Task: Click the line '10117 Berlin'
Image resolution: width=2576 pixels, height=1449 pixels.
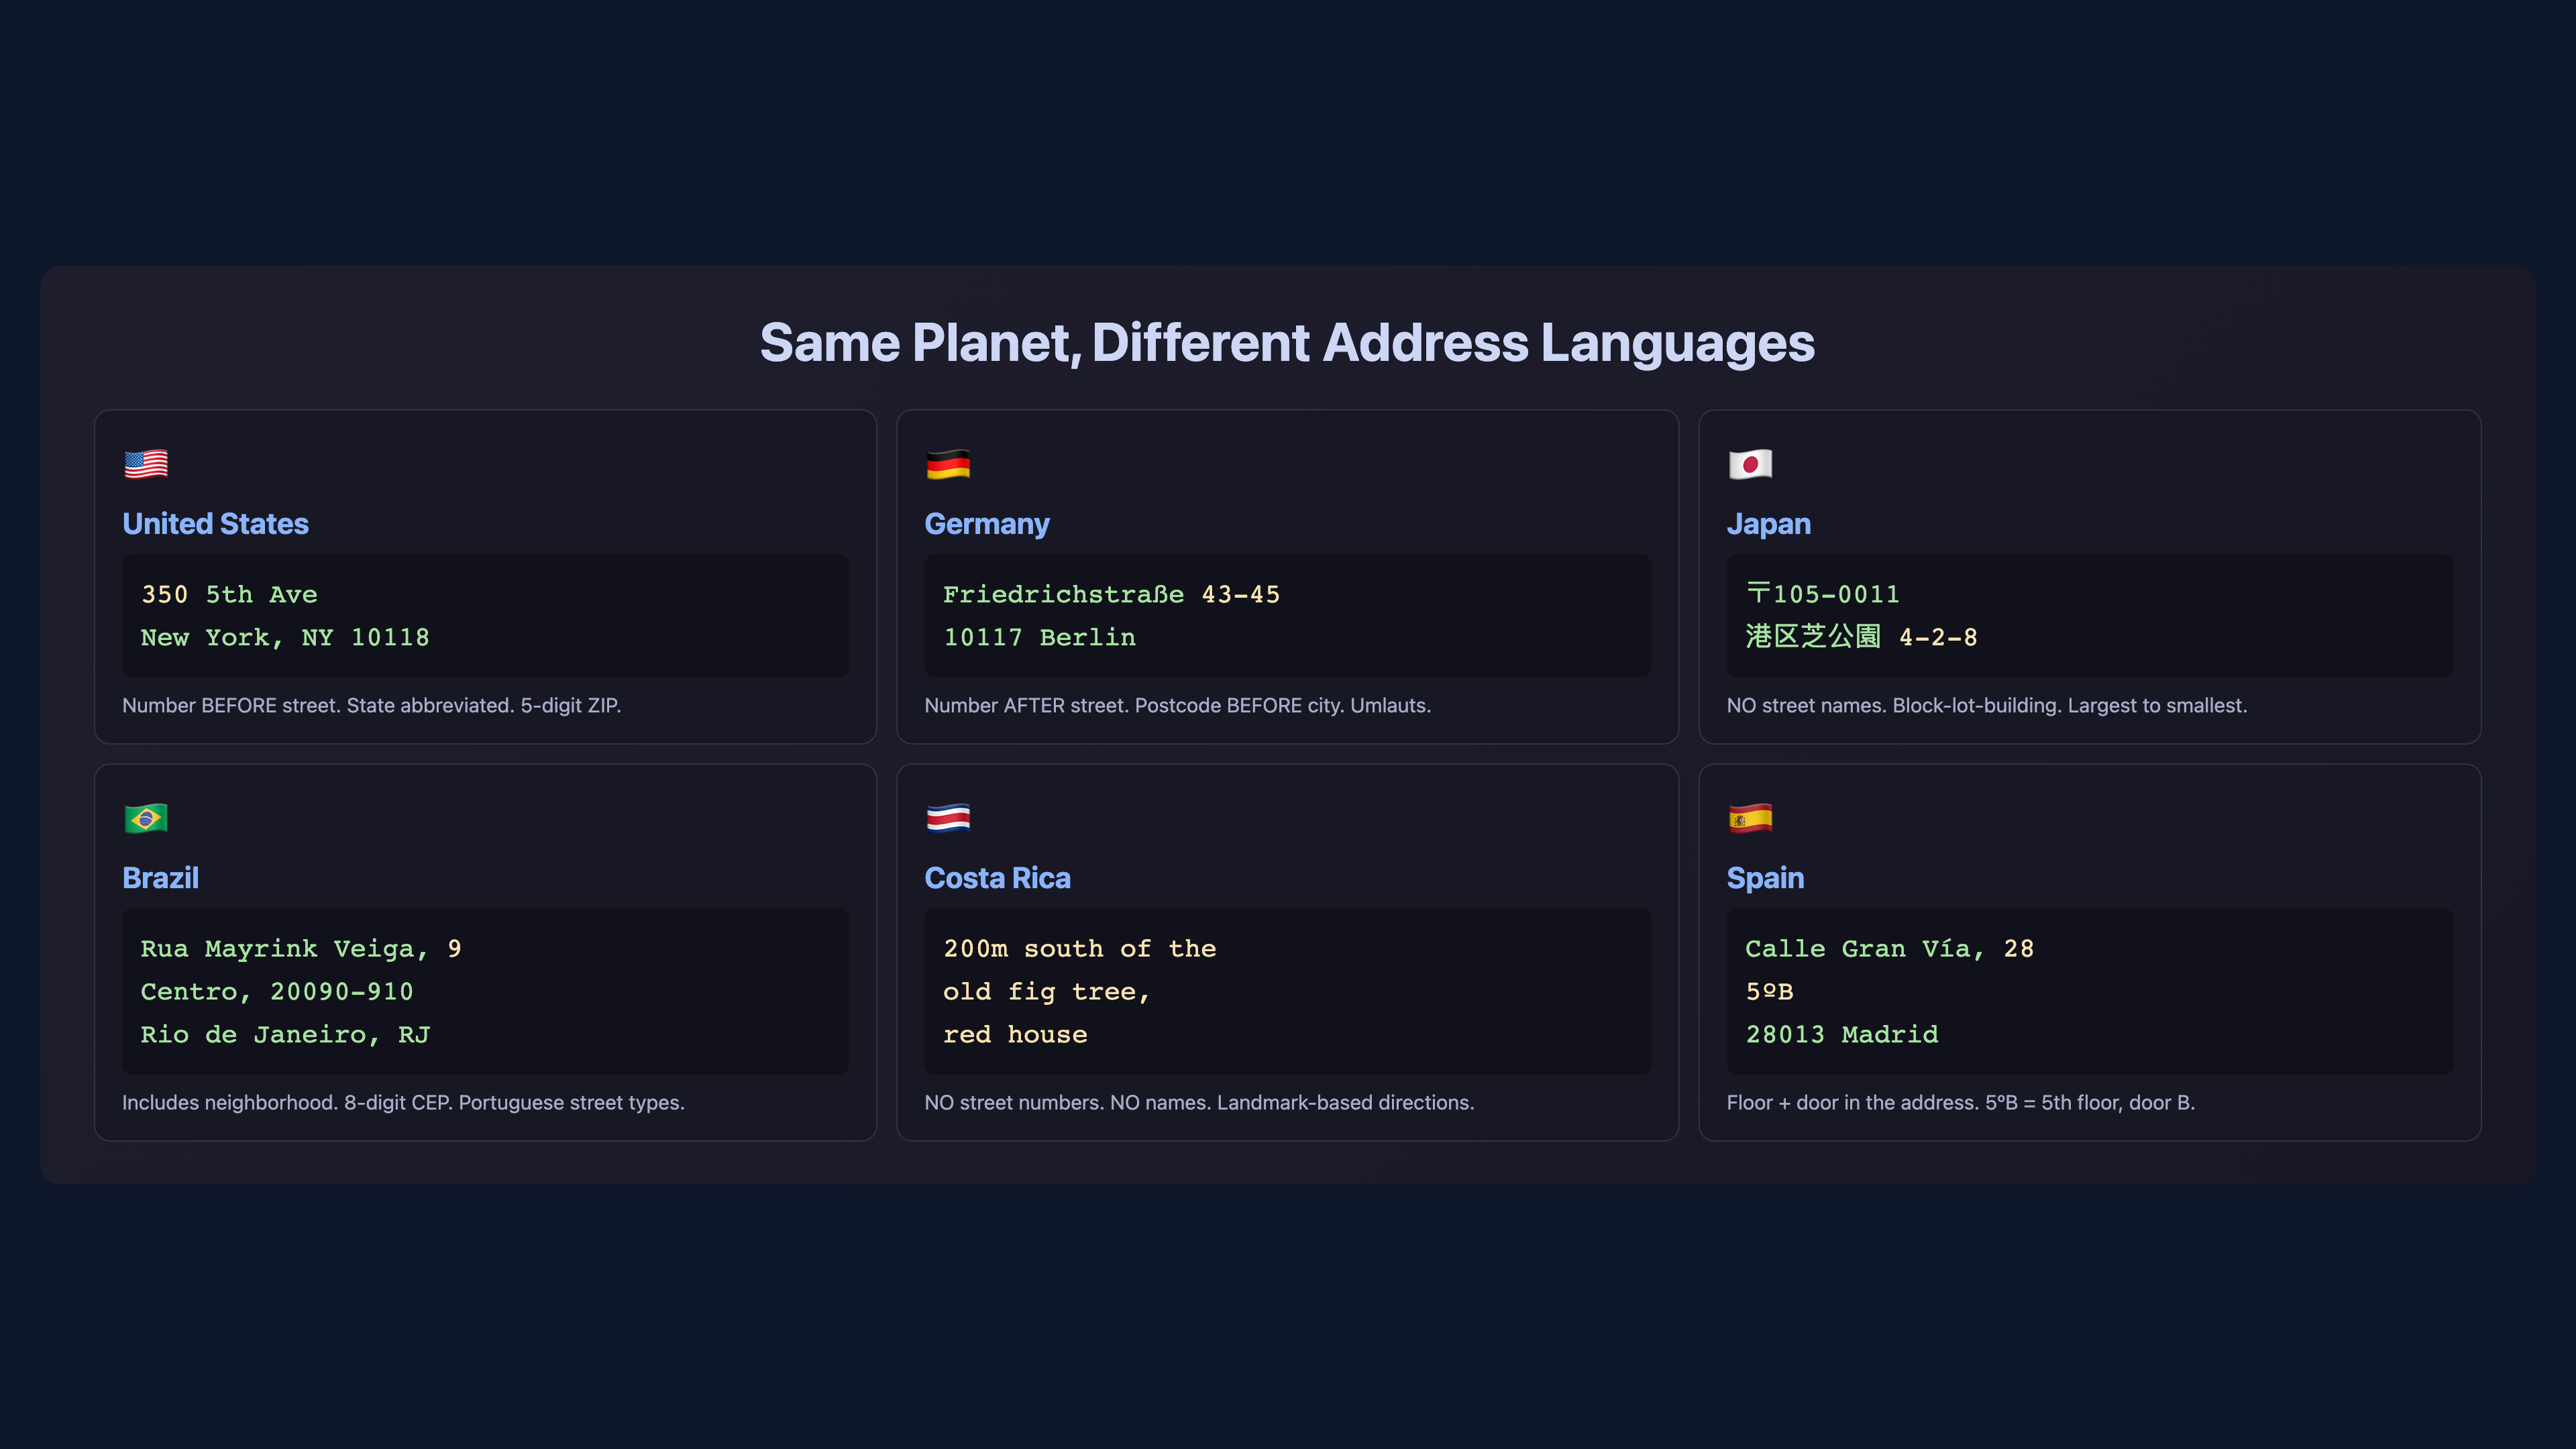Action: tap(1039, 638)
